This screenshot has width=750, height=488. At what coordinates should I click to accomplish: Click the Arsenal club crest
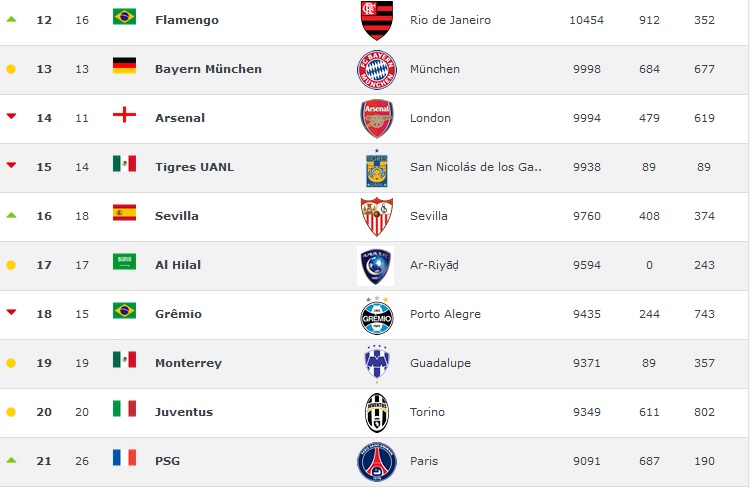(x=377, y=119)
